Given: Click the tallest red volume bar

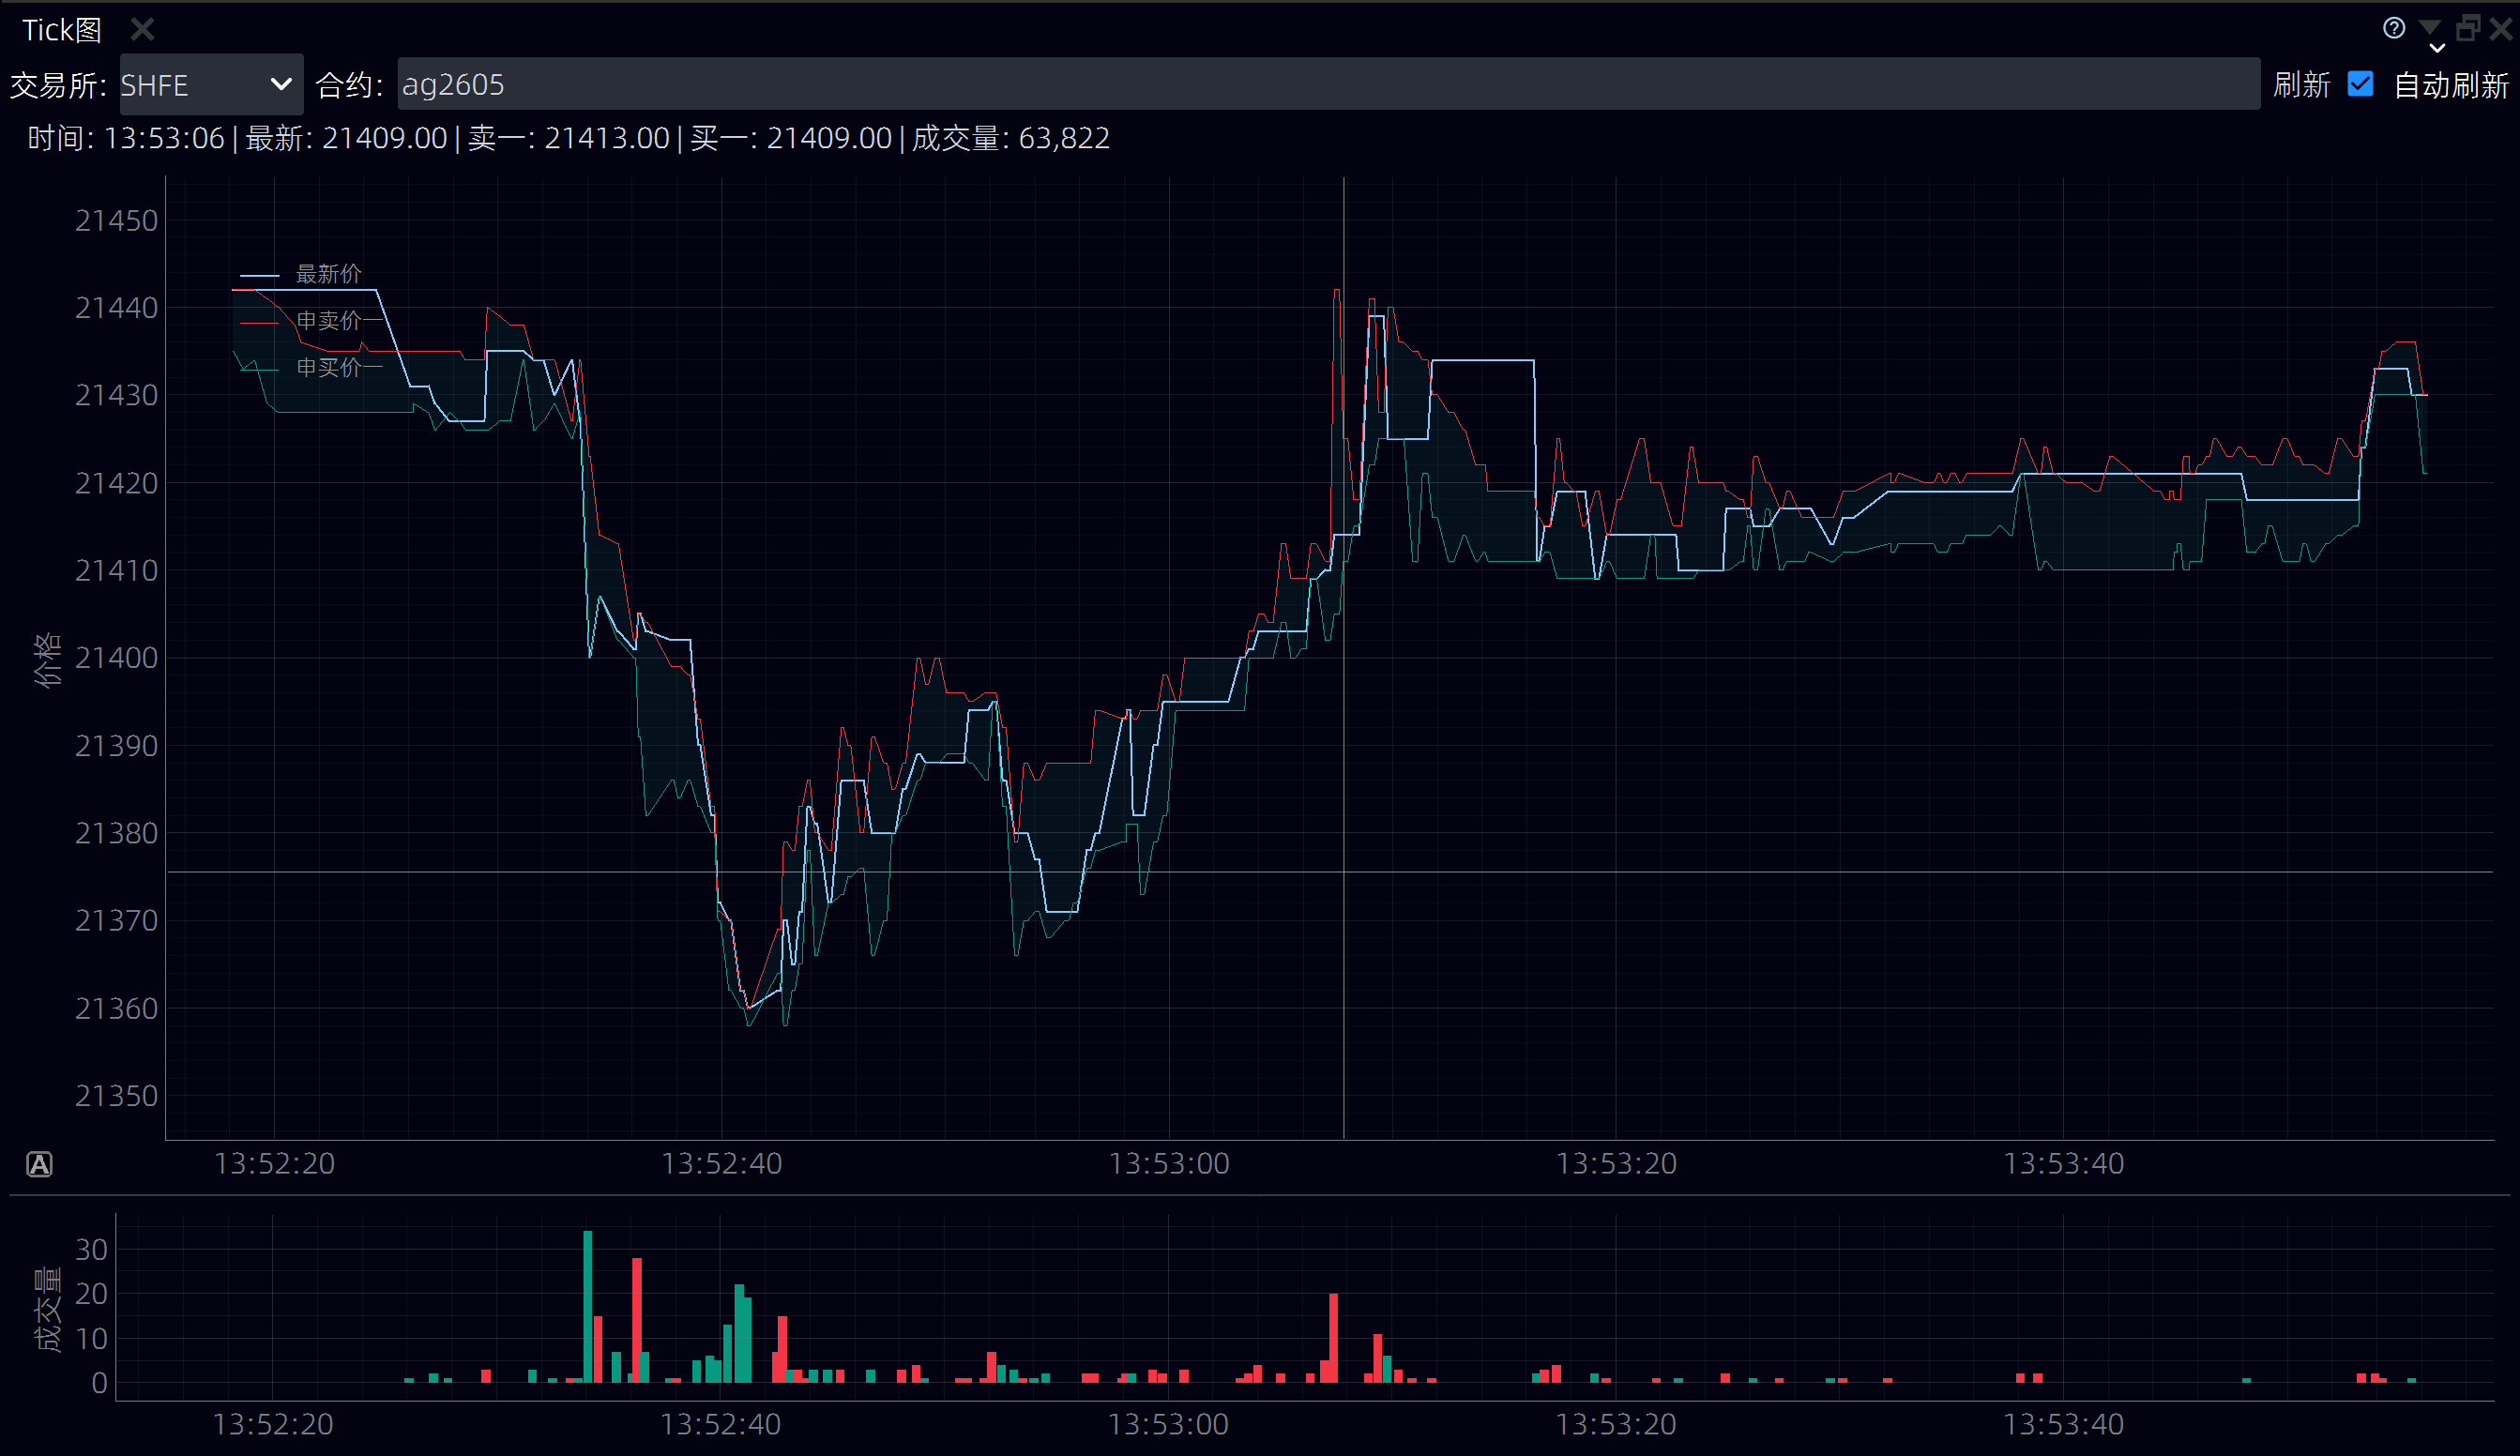Looking at the screenshot, I should coord(637,1318).
